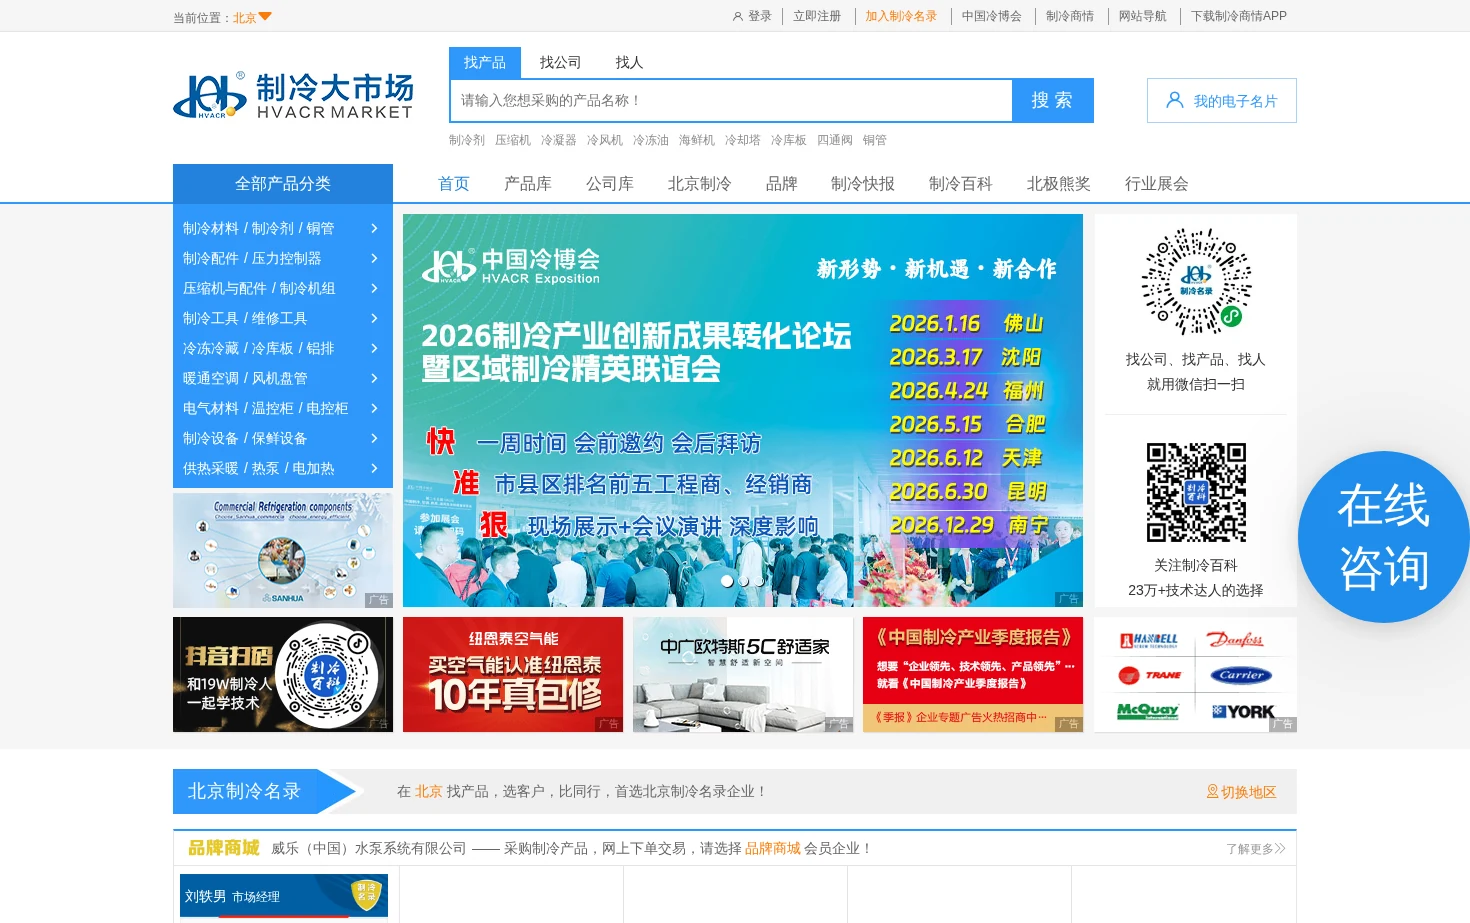Click the 冷冻油 hot keyword

tap(651, 140)
